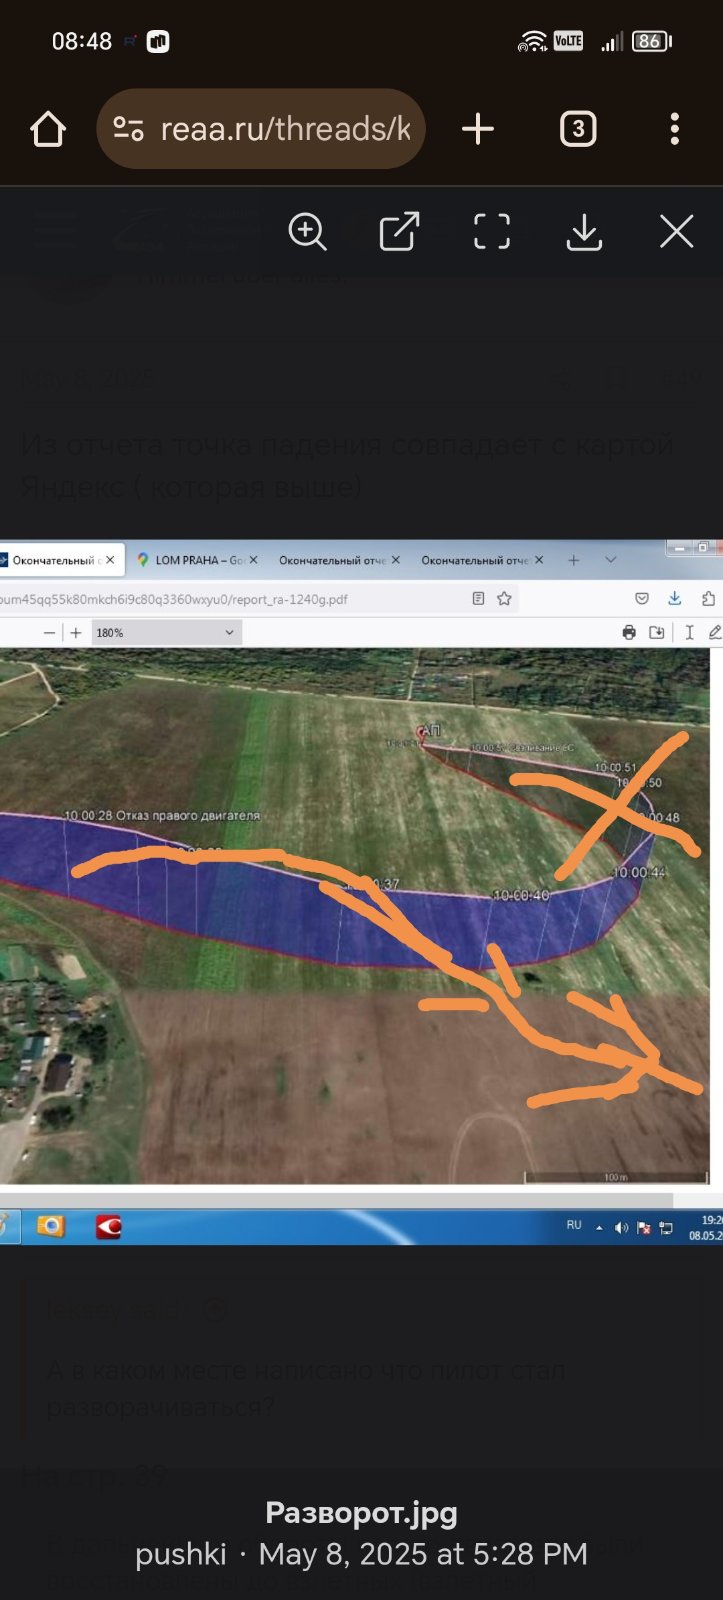This screenshot has width=723, height=1600.
Task: Toggle fullscreen mode in image viewer
Action: point(491,232)
